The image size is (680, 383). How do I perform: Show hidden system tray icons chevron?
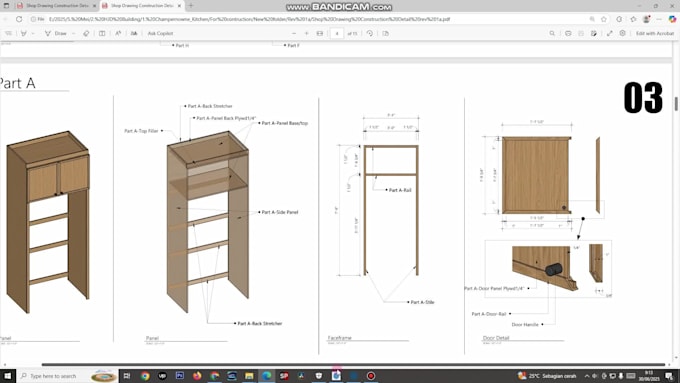[x=587, y=376]
